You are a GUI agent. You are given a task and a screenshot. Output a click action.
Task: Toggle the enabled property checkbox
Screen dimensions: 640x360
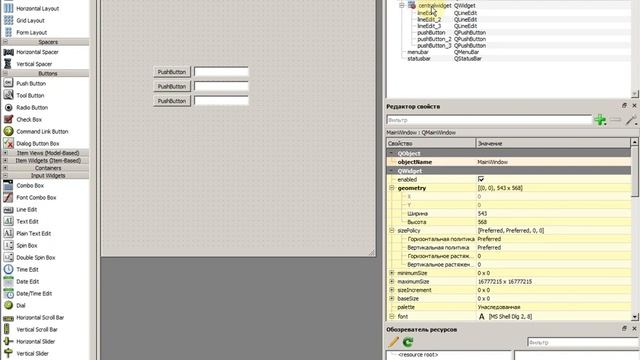click(x=481, y=179)
